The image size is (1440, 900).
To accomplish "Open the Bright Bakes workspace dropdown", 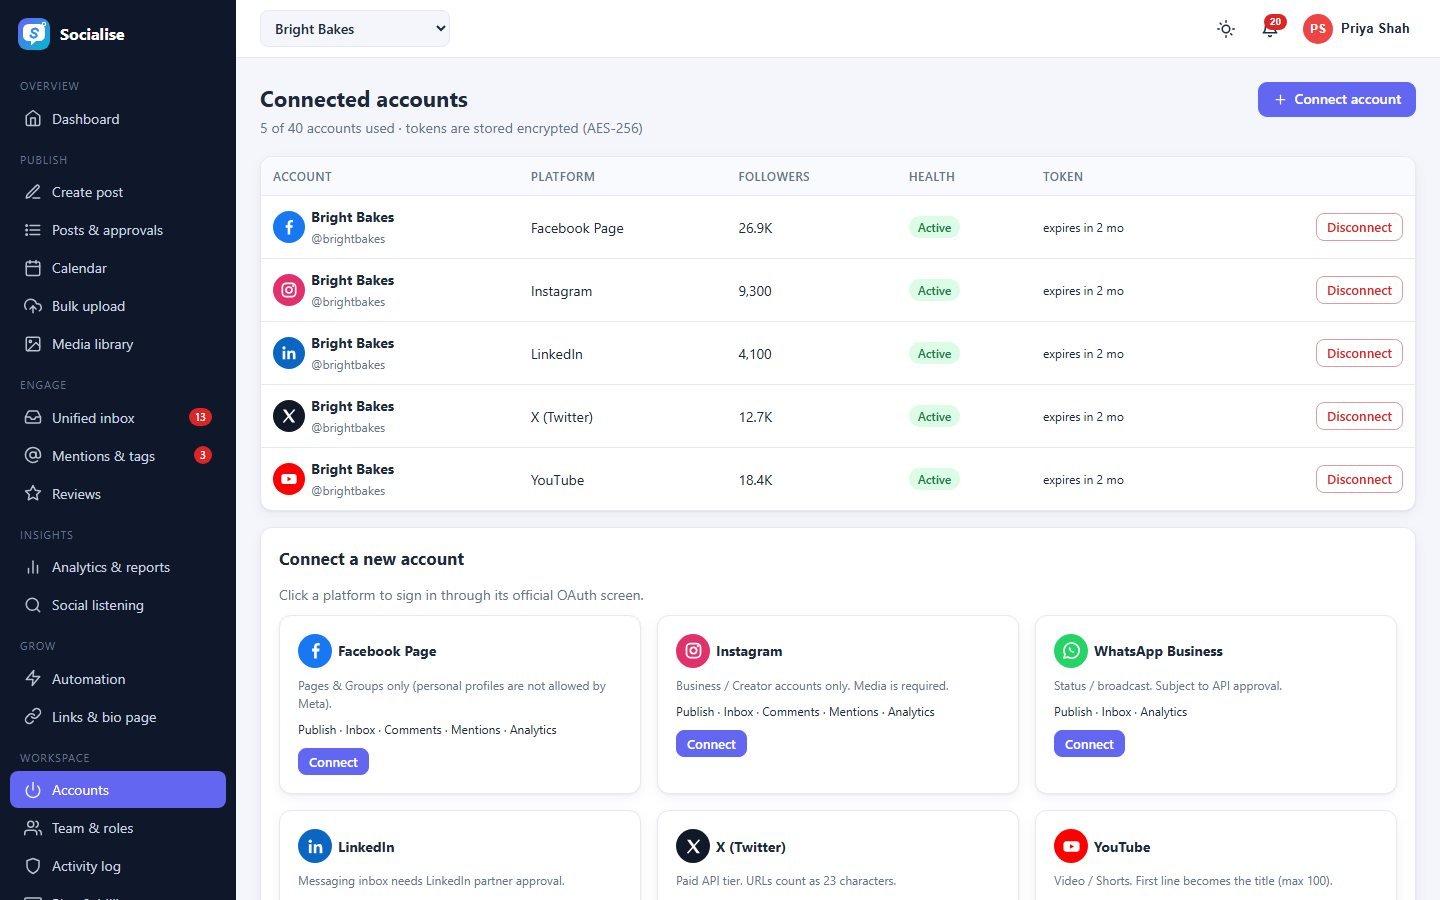I will (x=355, y=29).
